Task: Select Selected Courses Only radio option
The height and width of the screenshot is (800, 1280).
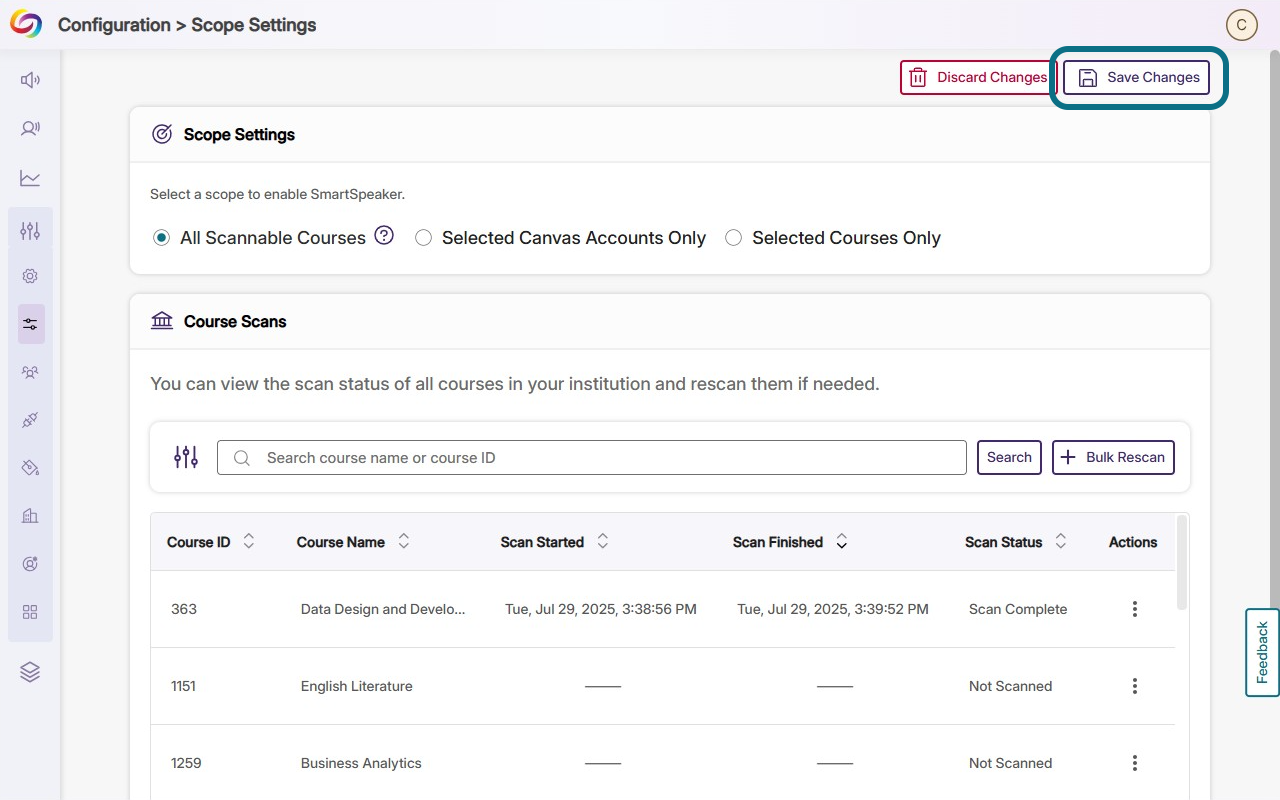Action: tap(733, 238)
